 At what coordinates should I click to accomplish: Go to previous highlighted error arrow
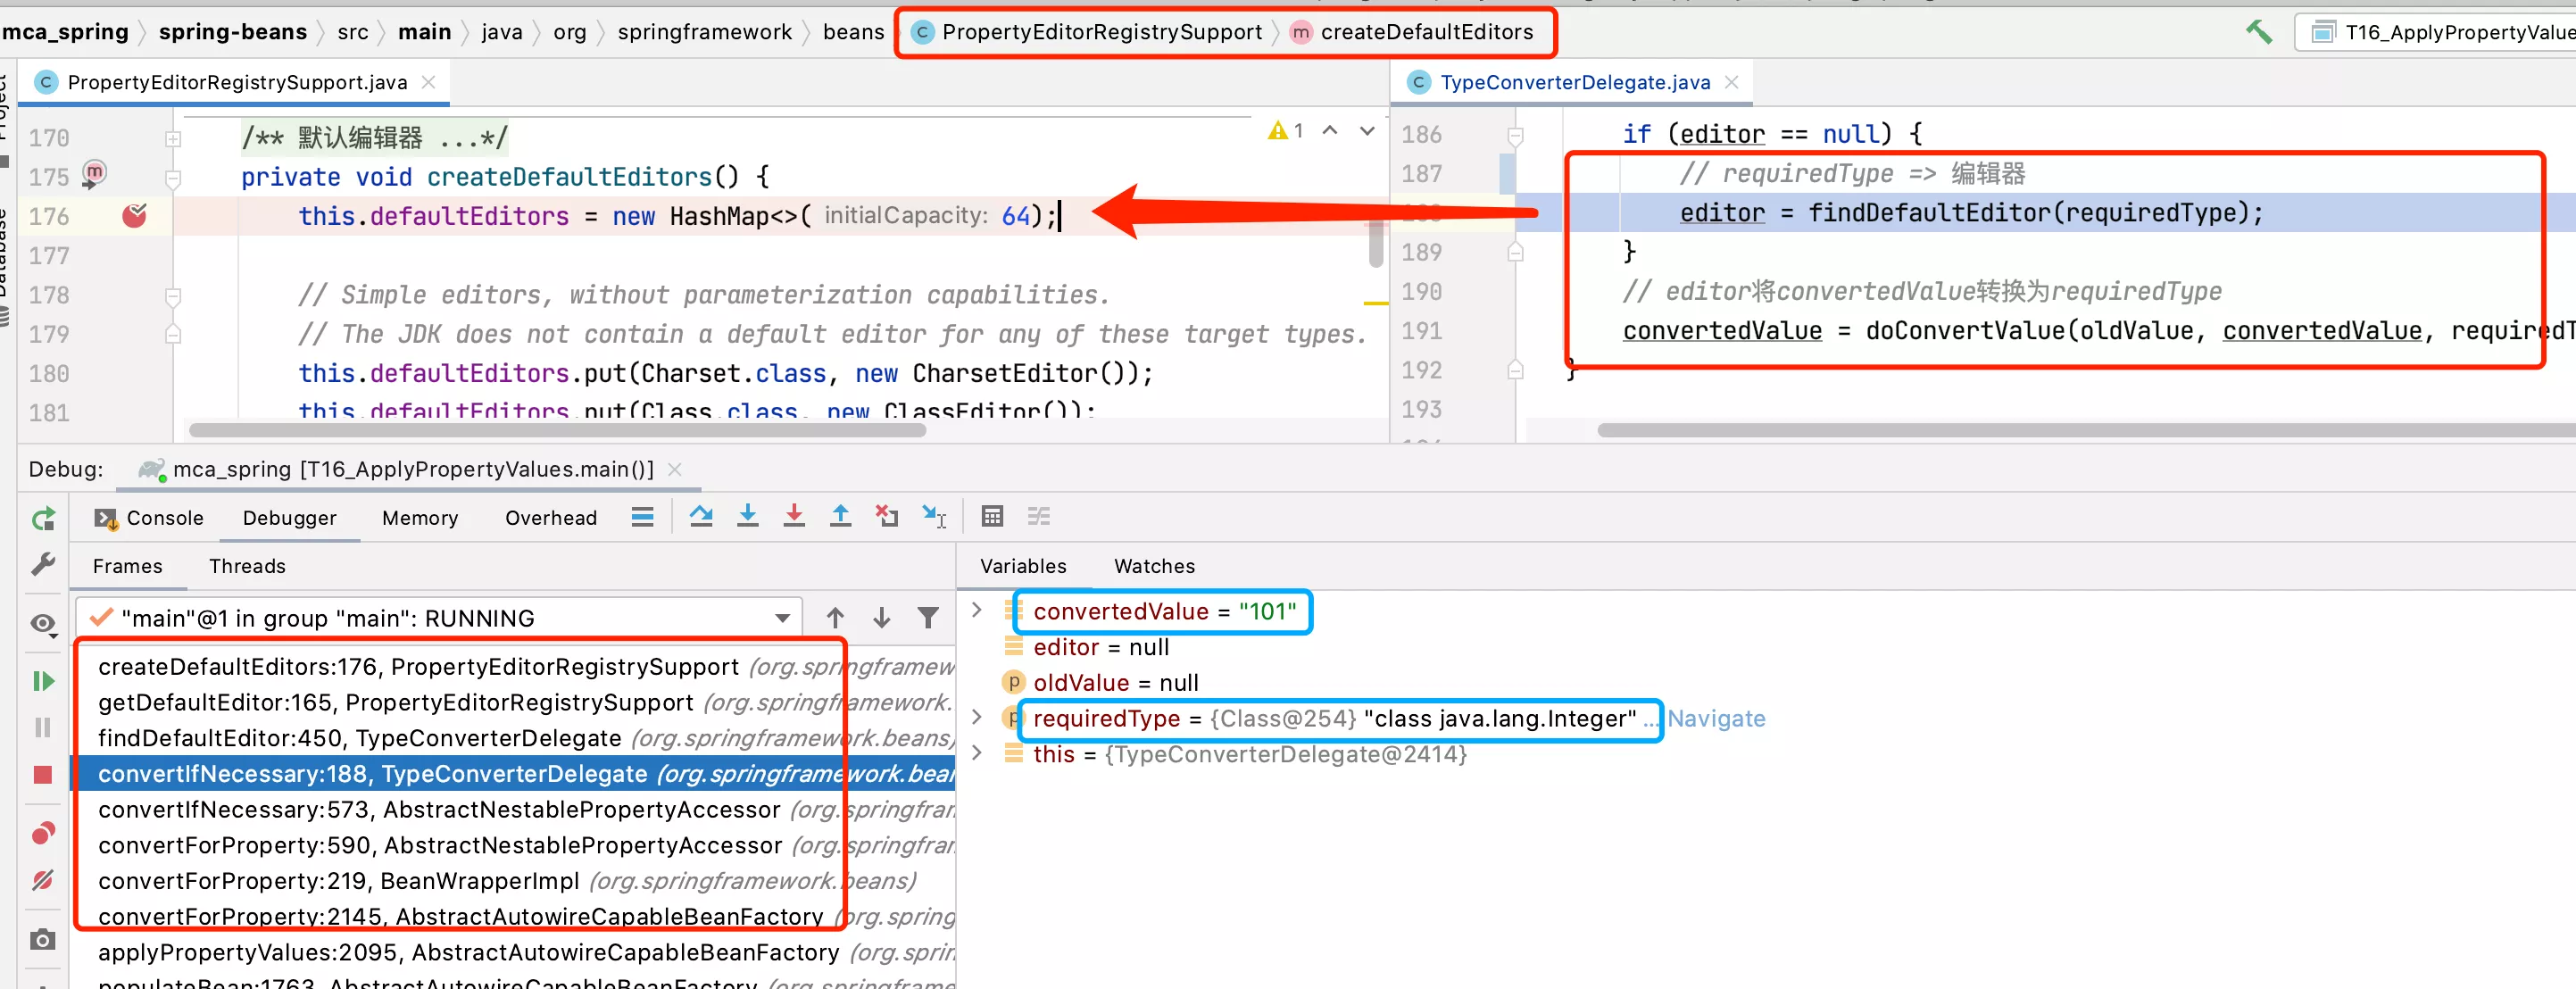point(1330,130)
